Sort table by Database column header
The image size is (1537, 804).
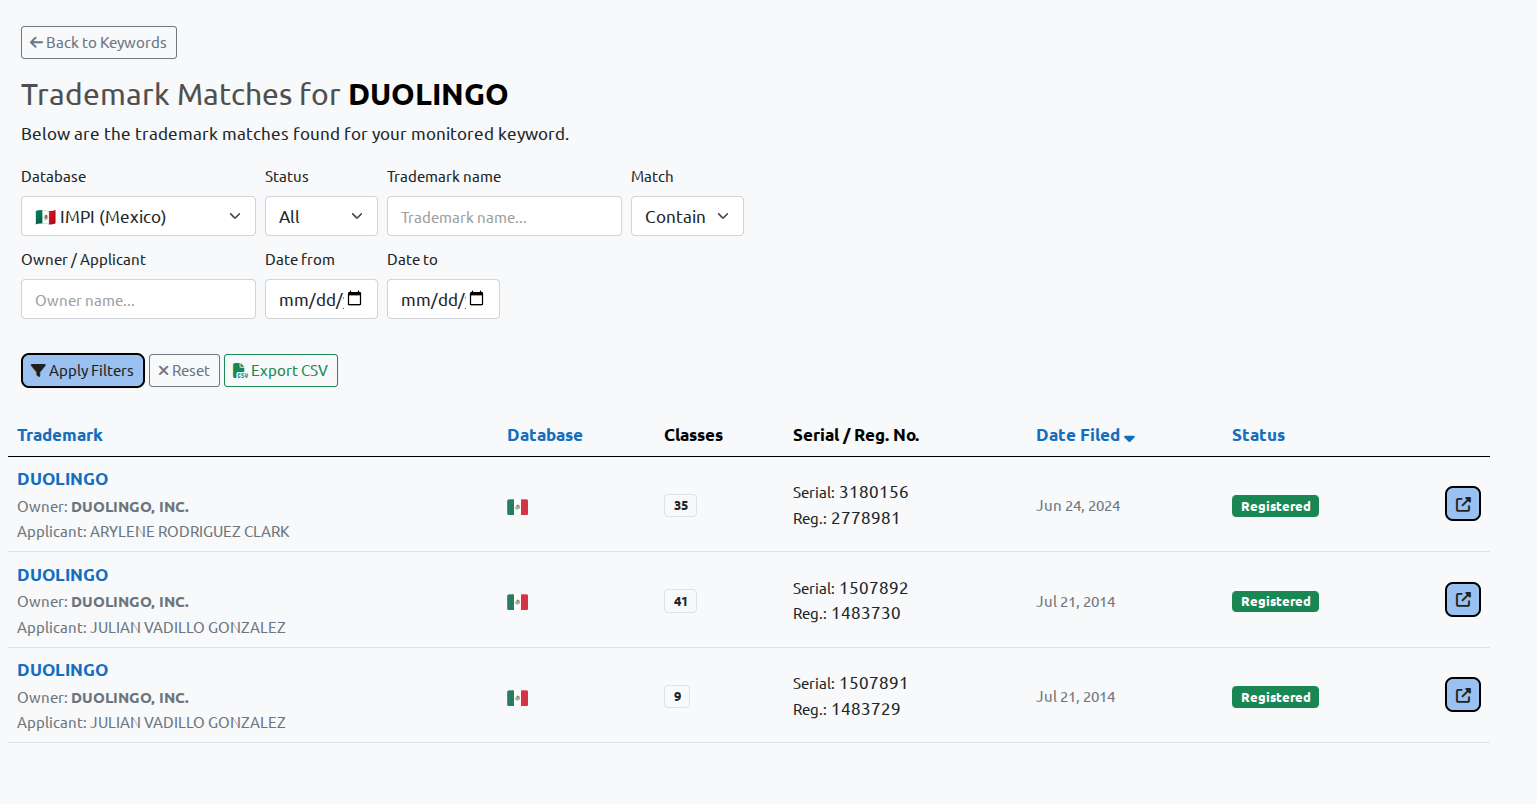544,435
